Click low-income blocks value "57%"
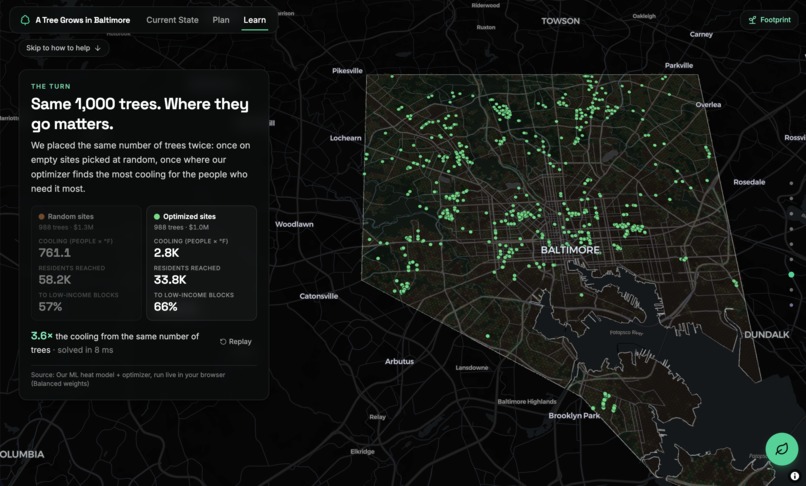806x486 pixels. tap(50, 307)
